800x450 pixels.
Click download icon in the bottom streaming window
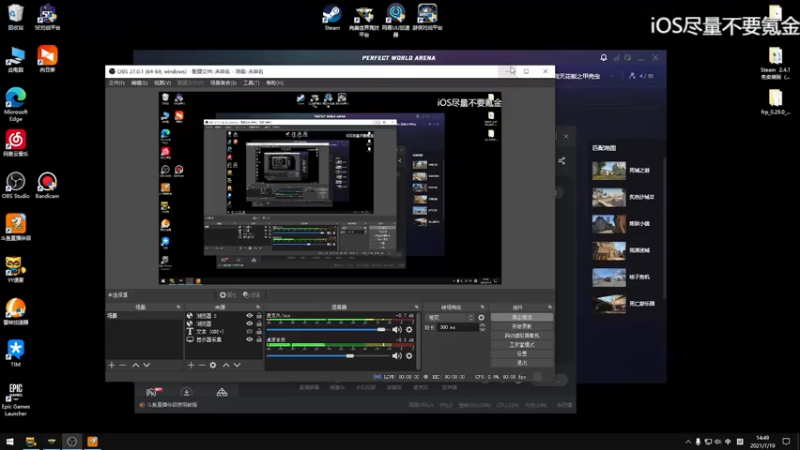click(x=186, y=392)
